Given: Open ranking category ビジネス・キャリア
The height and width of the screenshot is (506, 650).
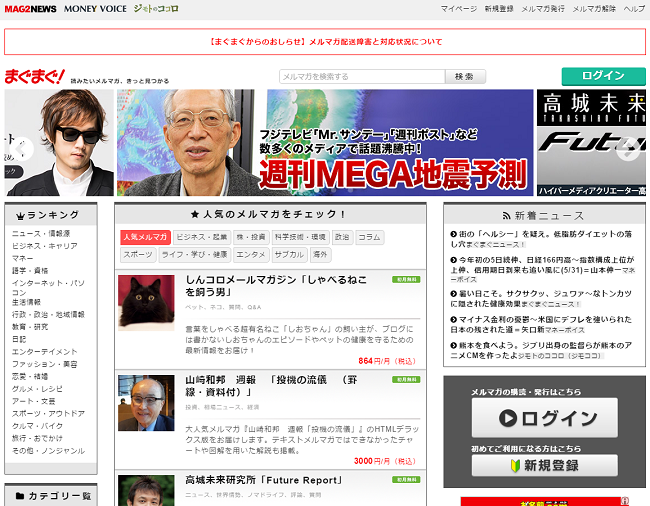Looking at the screenshot, I should [45, 246].
